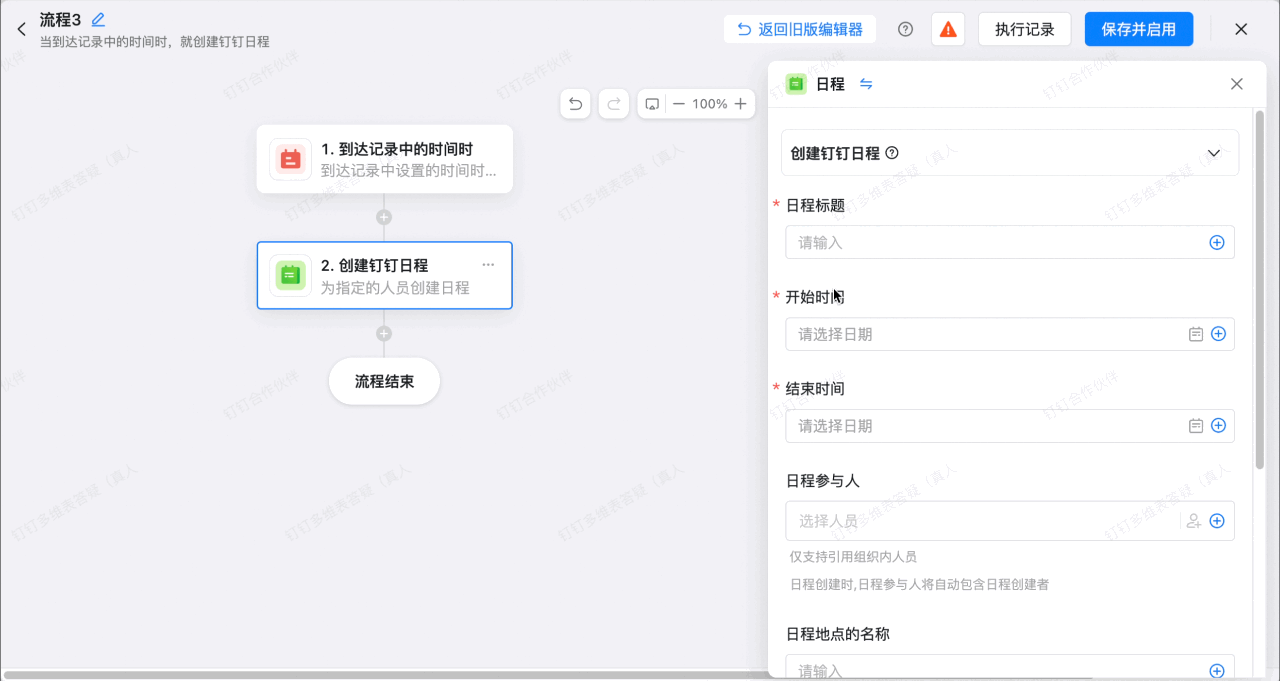Screen dimensions: 1280x681
Task: Zoom out with the minus icon
Action: (x=679, y=104)
